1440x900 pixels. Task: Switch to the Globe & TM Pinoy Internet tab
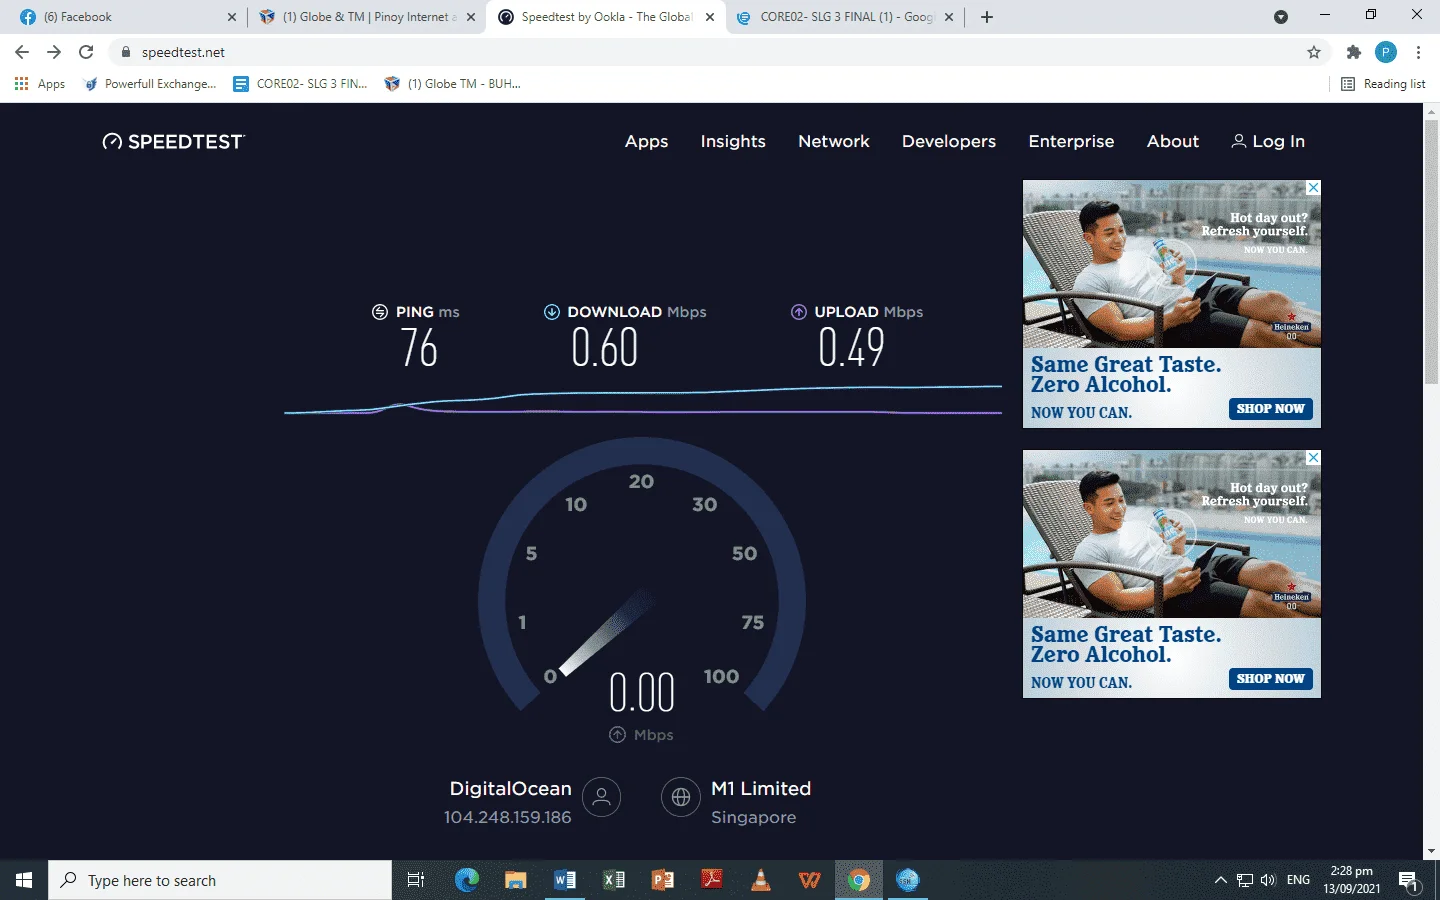pos(367,17)
